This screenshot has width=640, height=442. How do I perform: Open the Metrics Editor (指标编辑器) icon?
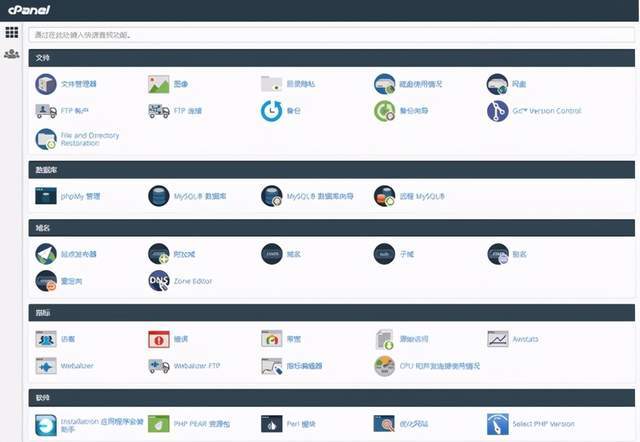271,366
